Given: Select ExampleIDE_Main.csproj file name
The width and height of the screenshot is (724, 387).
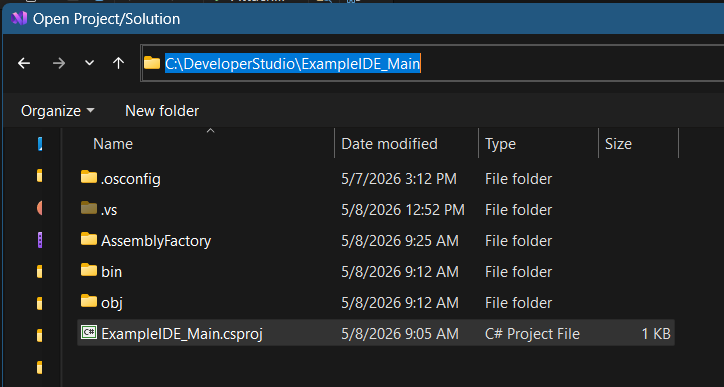Looking at the screenshot, I should [182, 334].
